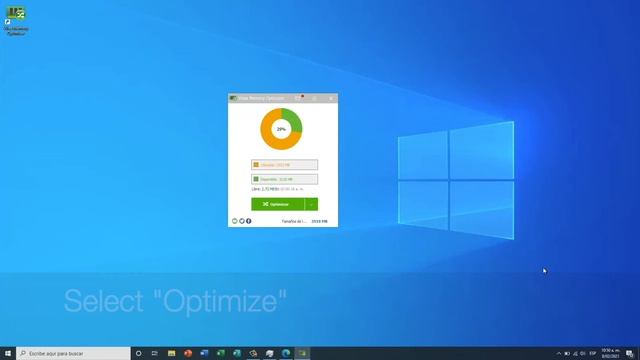
Task: Click the orange swatch in the used memory row
Action: [256, 164]
